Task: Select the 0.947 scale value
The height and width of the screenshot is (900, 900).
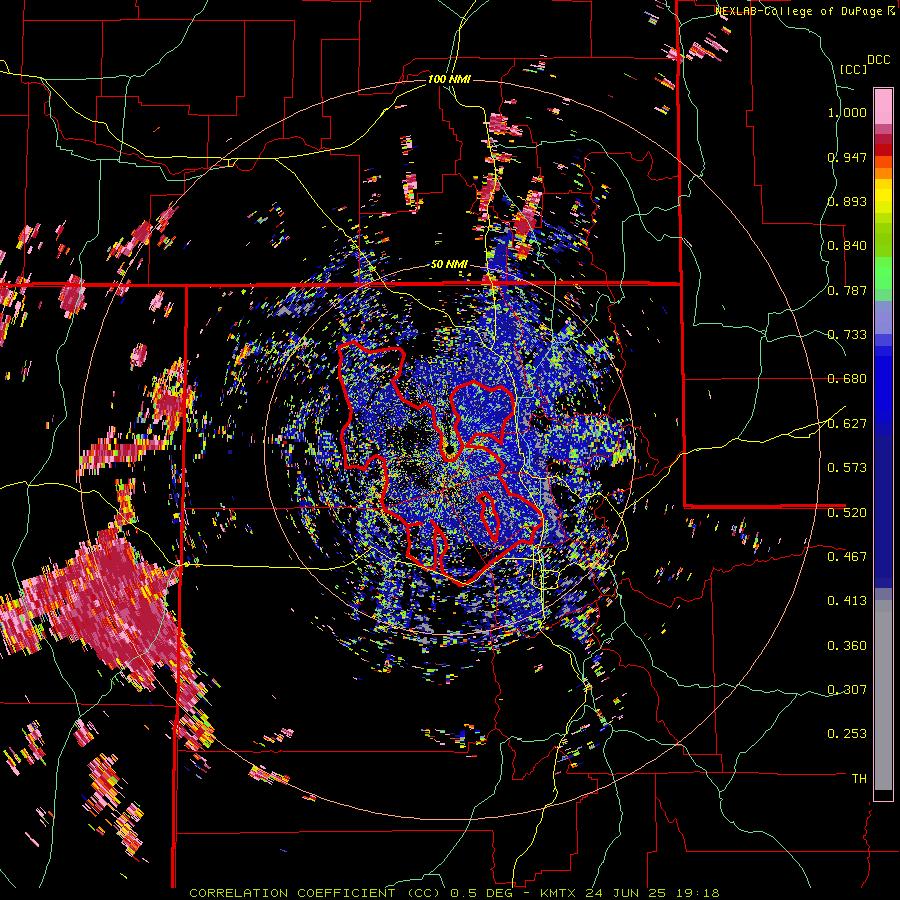Action: [x=847, y=157]
